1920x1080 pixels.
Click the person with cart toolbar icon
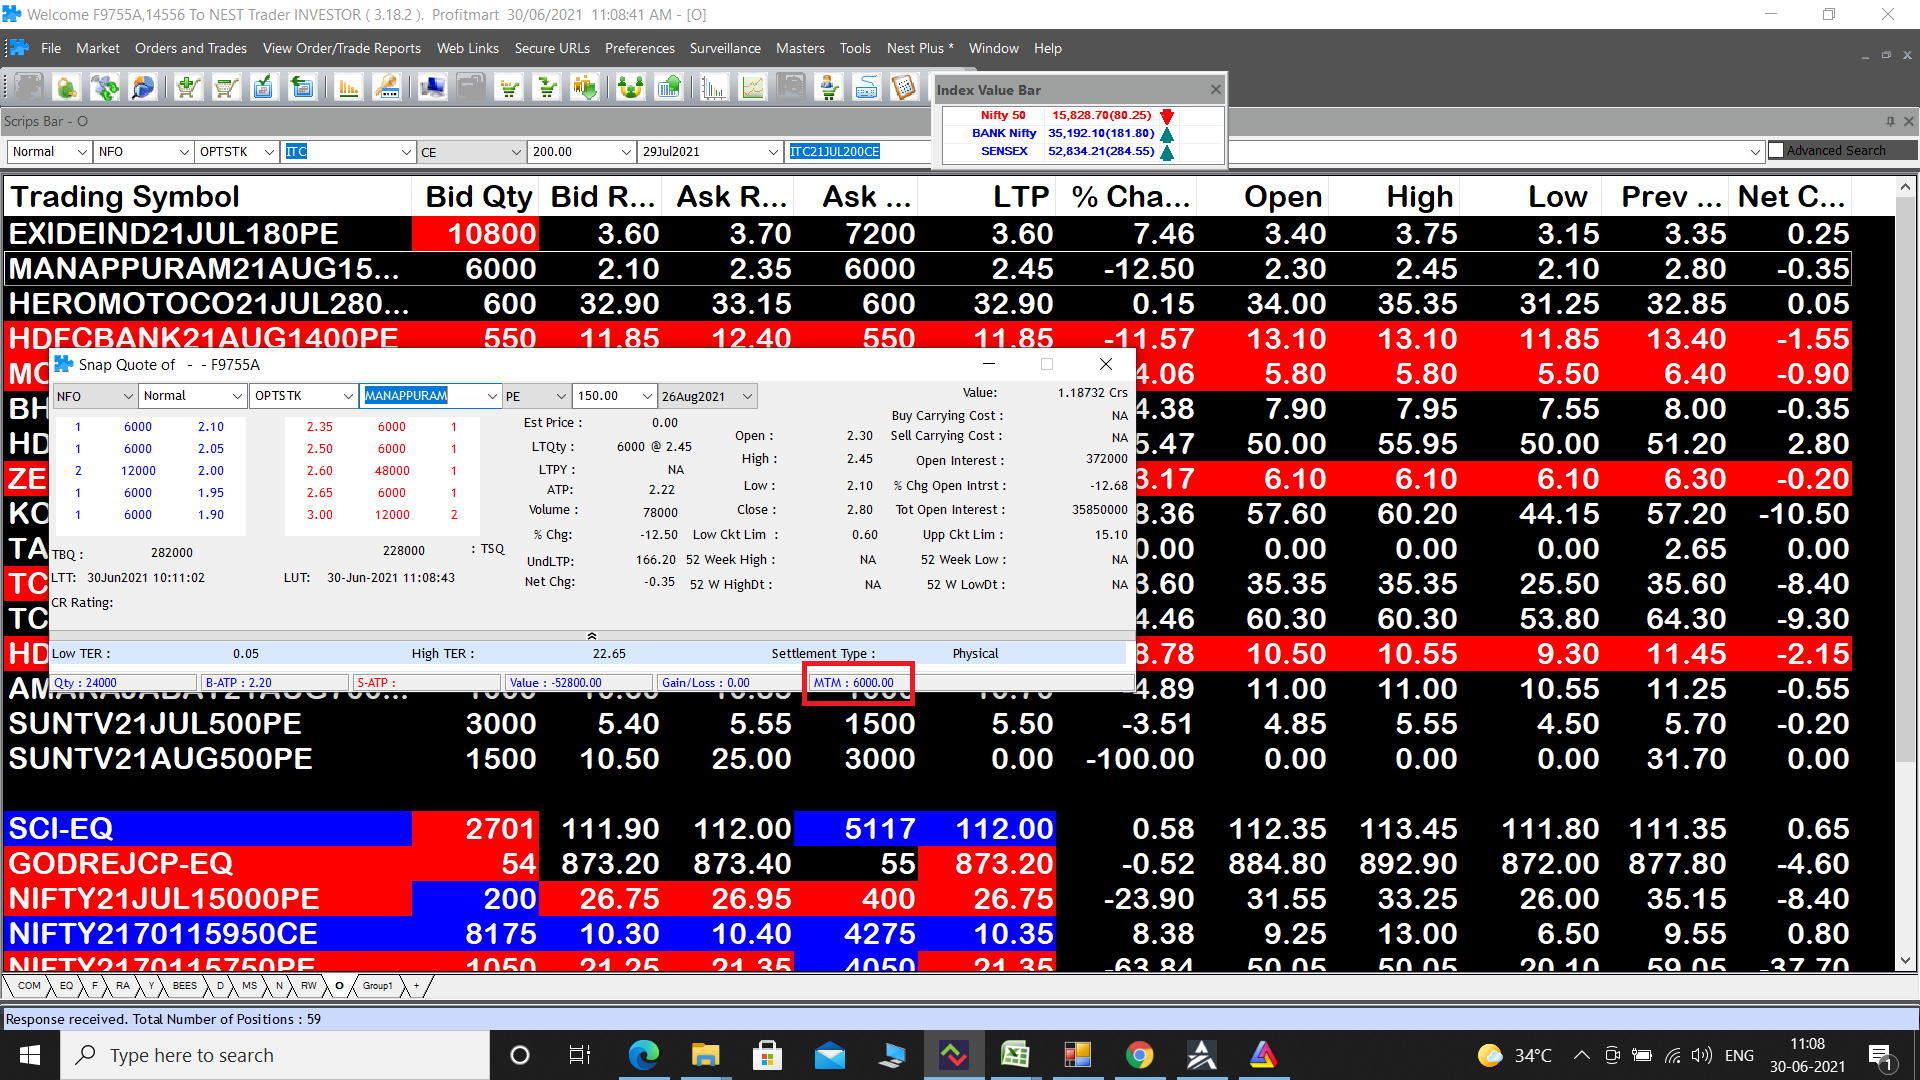(829, 88)
